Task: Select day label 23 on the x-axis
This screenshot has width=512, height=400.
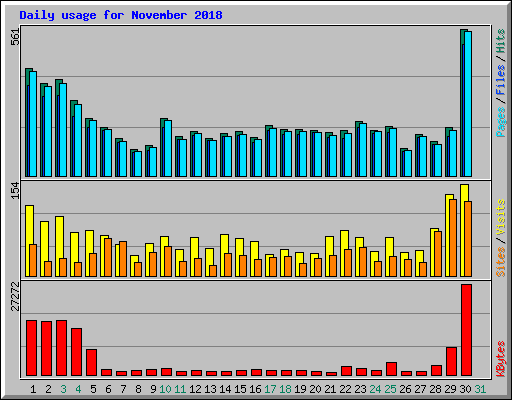Action: tap(360, 389)
